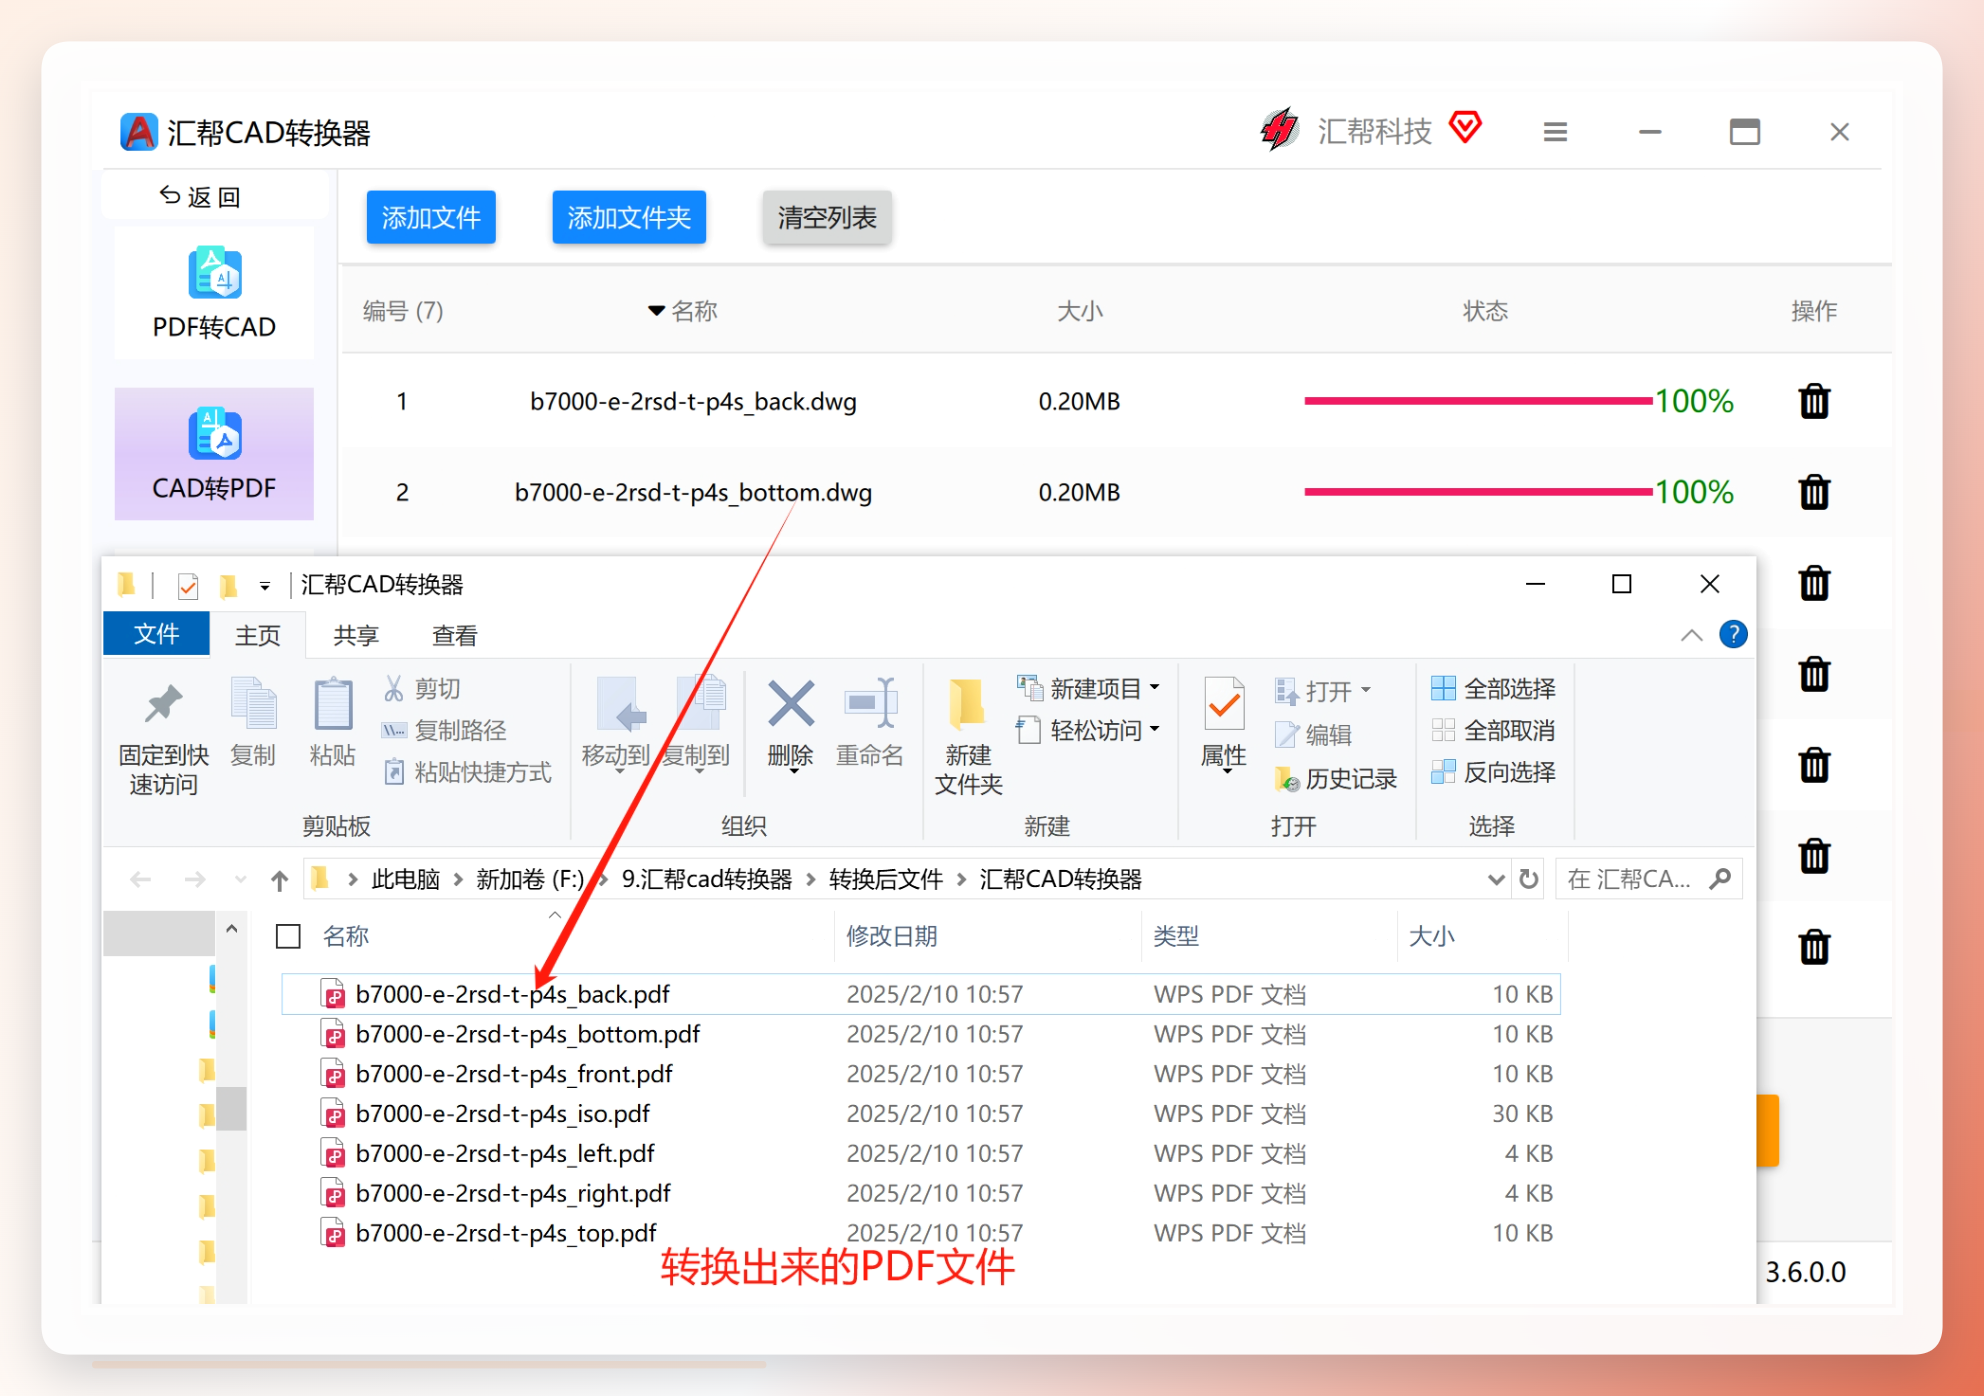
Task: Click the 新建文件夹 folder icon
Action: click(966, 704)
